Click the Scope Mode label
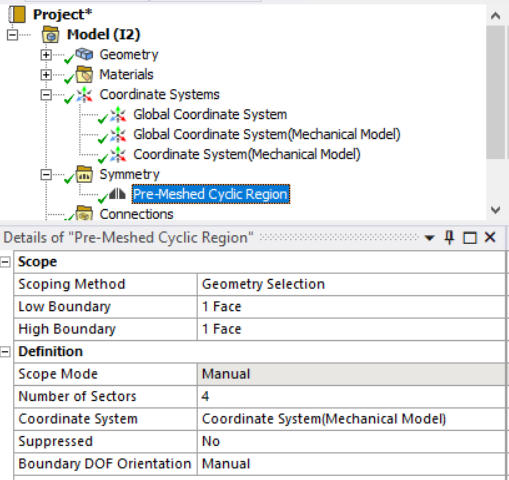The height and width of the screenshot is (480, 509). [58, 374]
